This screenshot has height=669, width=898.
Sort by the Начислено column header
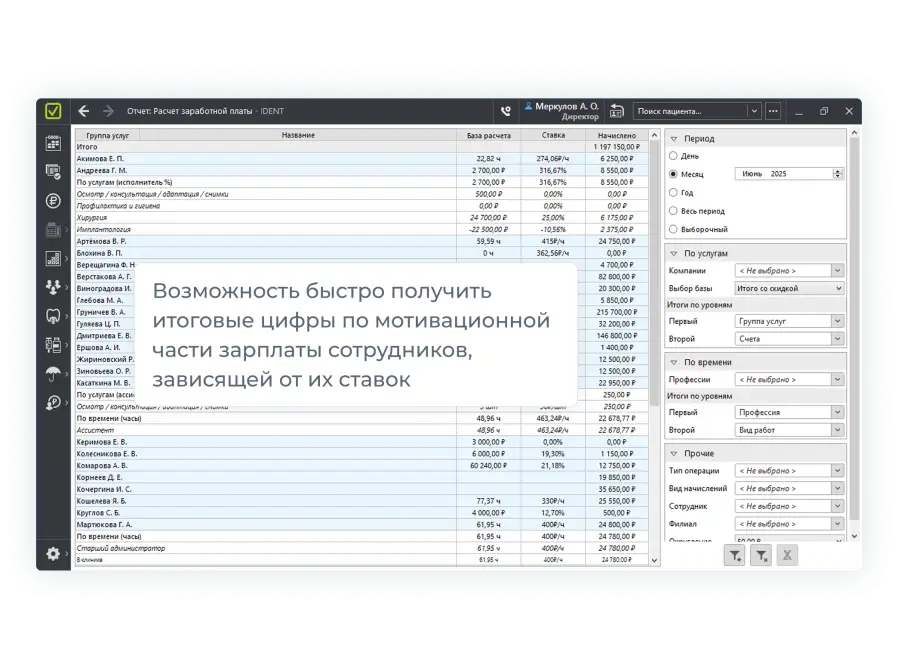tap(617, 135)
